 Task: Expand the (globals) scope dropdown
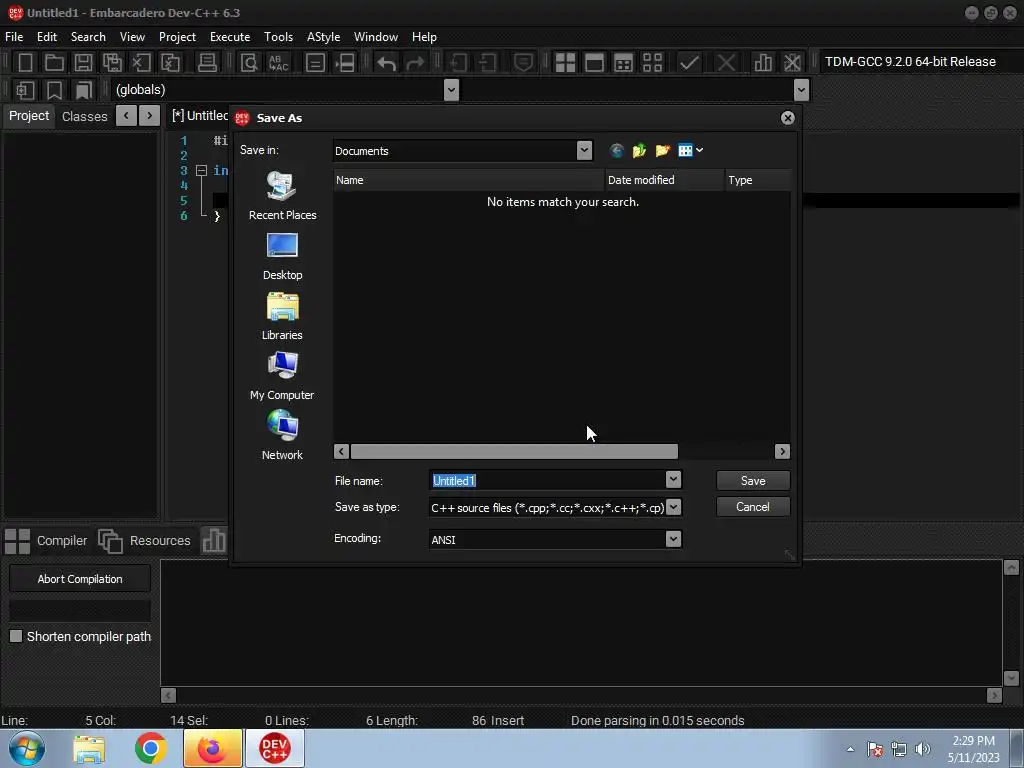pos(451,90)
